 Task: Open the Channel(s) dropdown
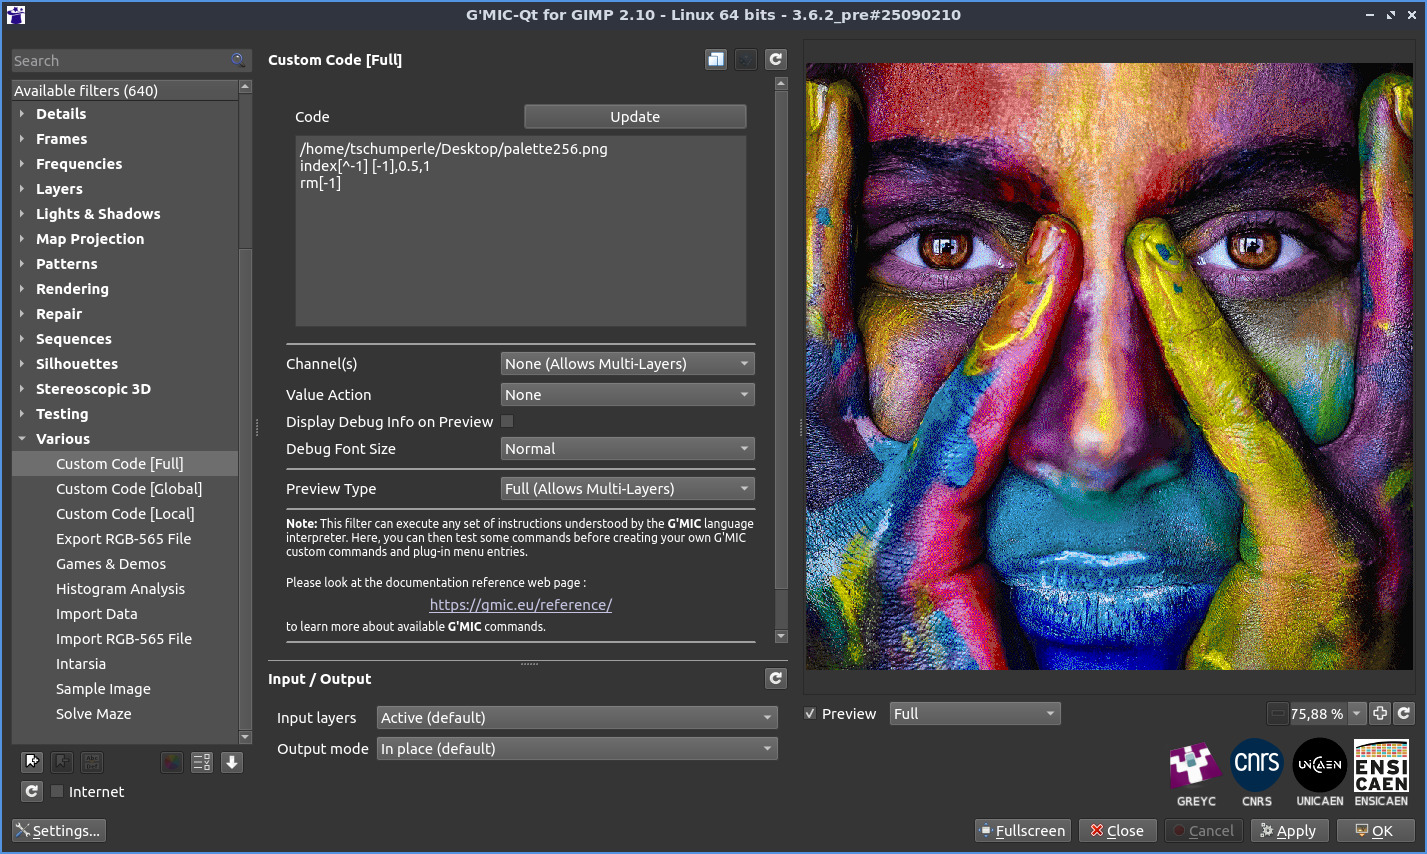[x=627, y=364]
